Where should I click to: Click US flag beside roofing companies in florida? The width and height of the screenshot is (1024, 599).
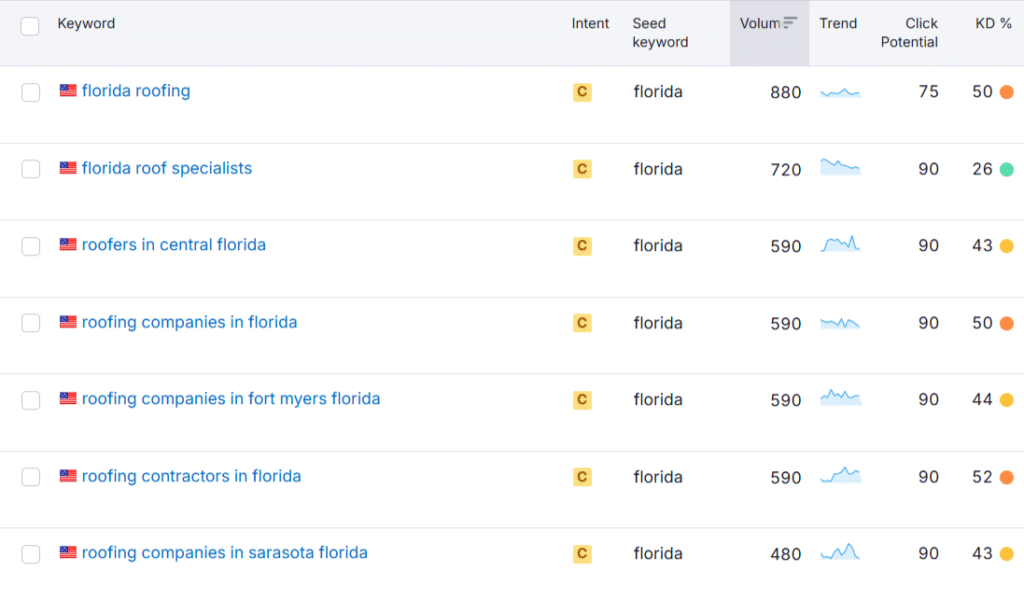pyautogui.click(x=68, y=321)
